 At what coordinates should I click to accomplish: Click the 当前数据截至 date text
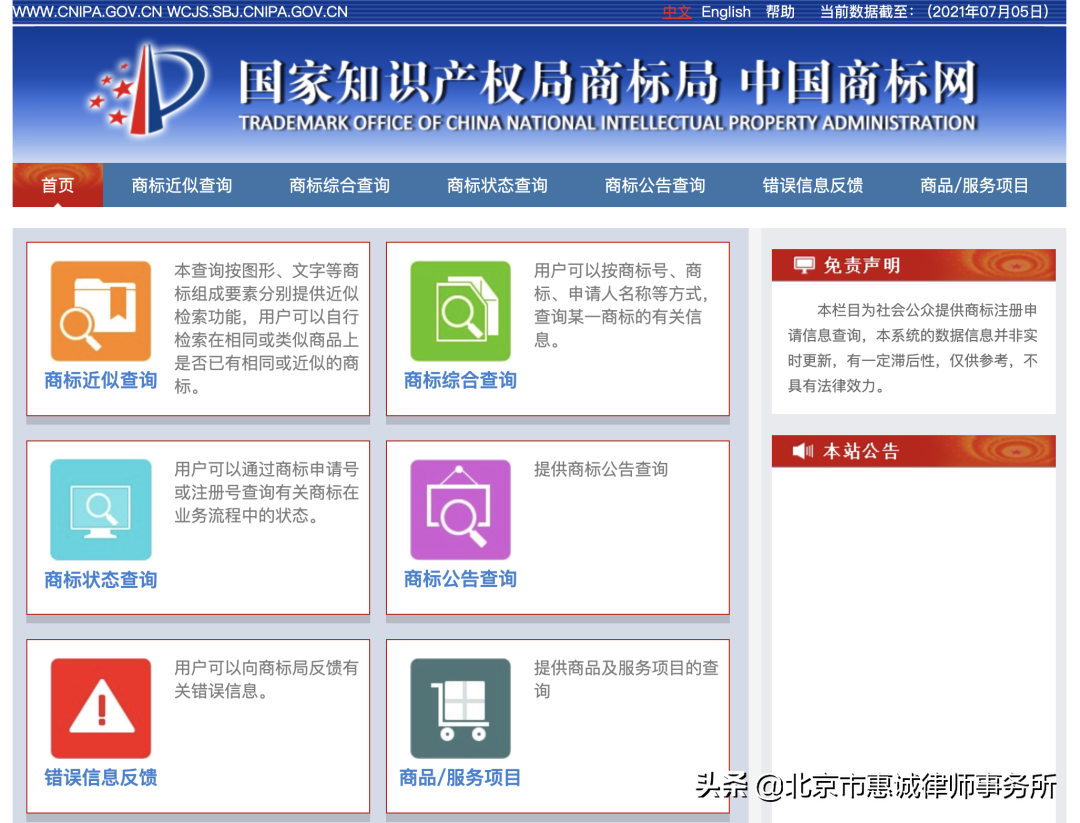click(935, 12)
